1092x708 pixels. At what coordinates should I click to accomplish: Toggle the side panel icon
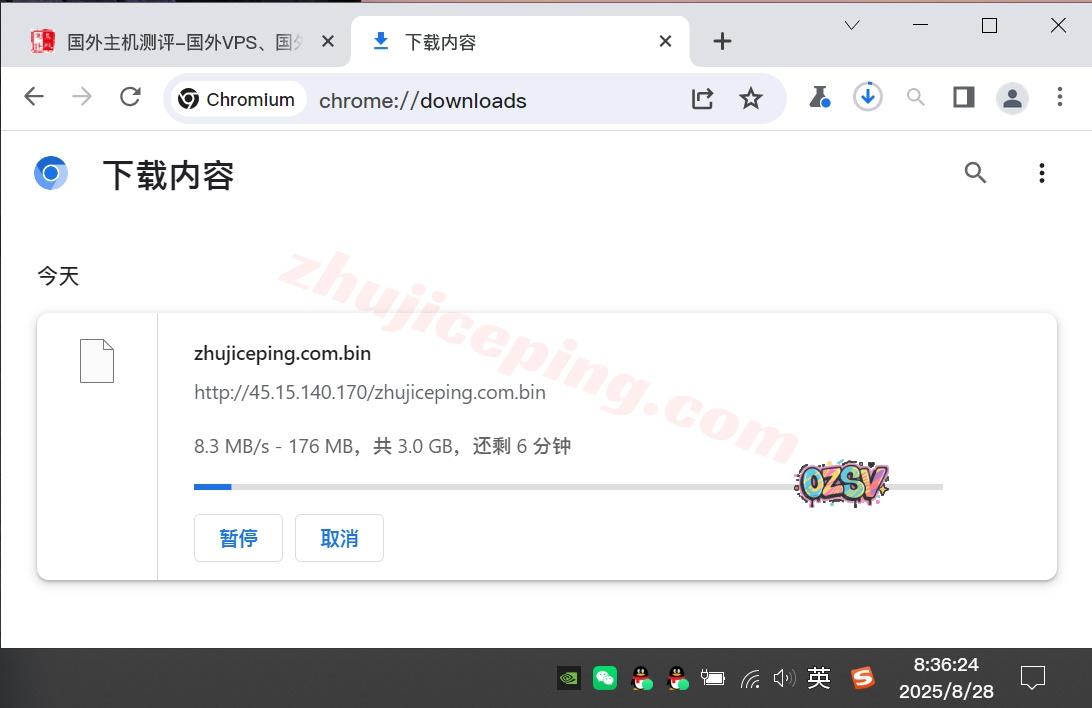pyautogui.click(x=963, y=97)
